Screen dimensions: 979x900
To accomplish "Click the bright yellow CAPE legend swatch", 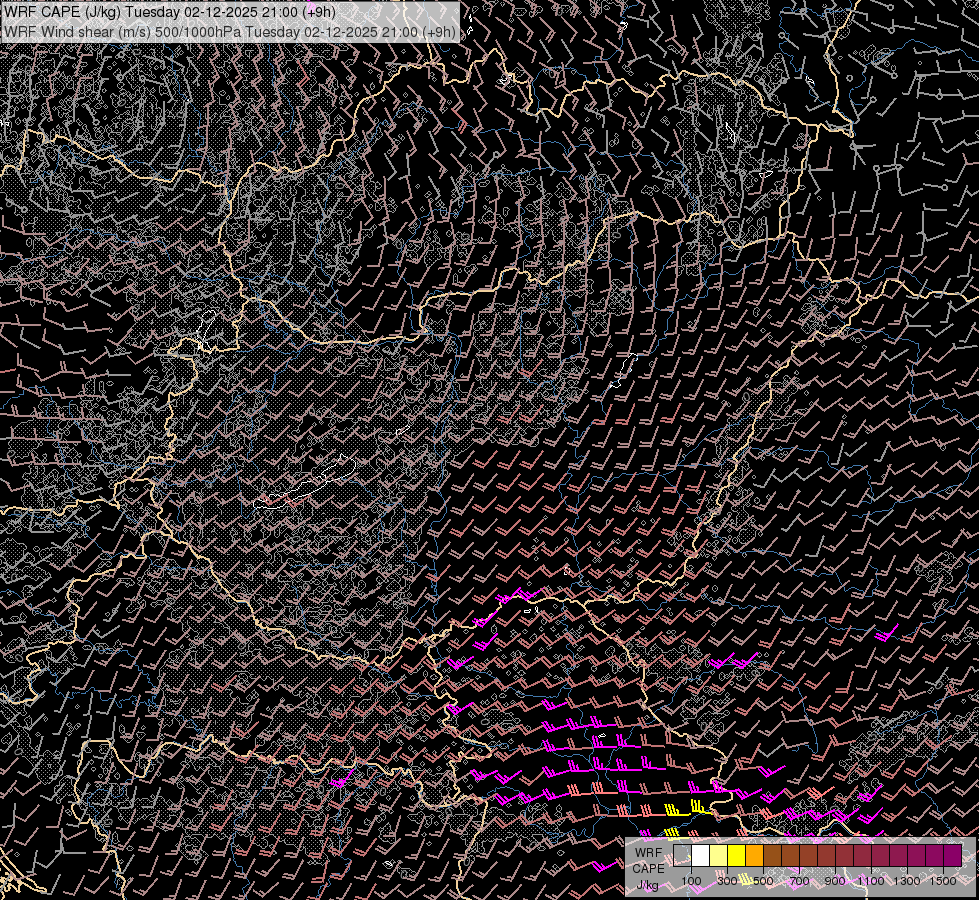I will coord(737,855).
